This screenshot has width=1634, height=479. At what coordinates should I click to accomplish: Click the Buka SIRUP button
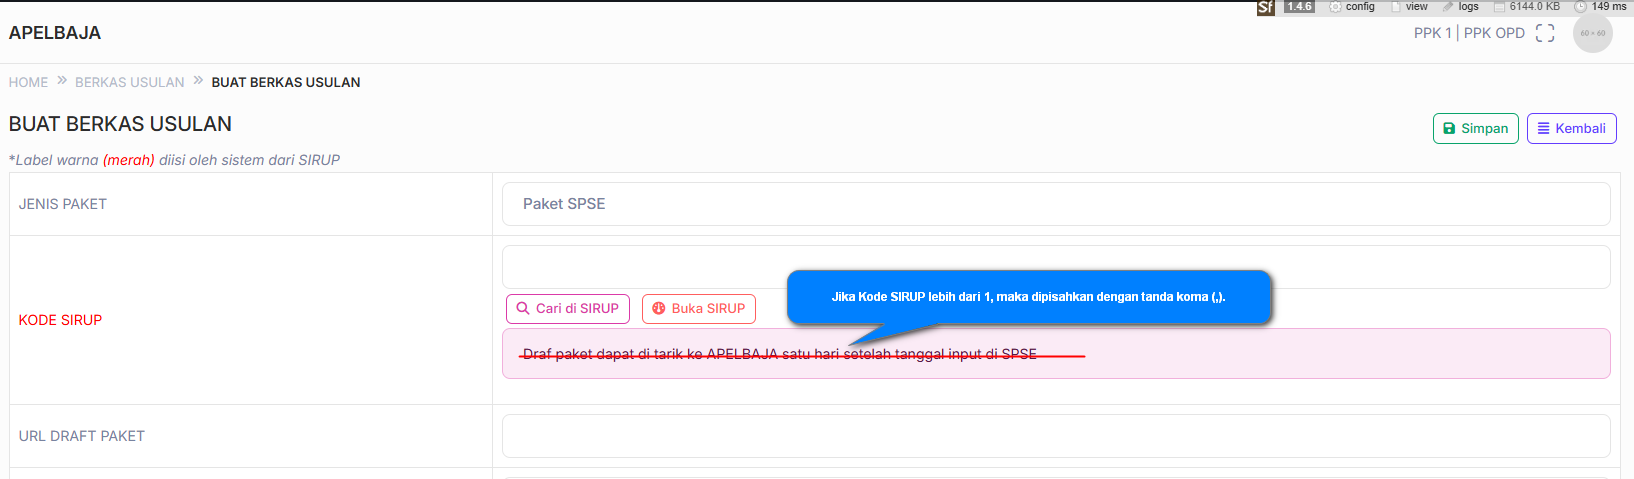point(699,308)
